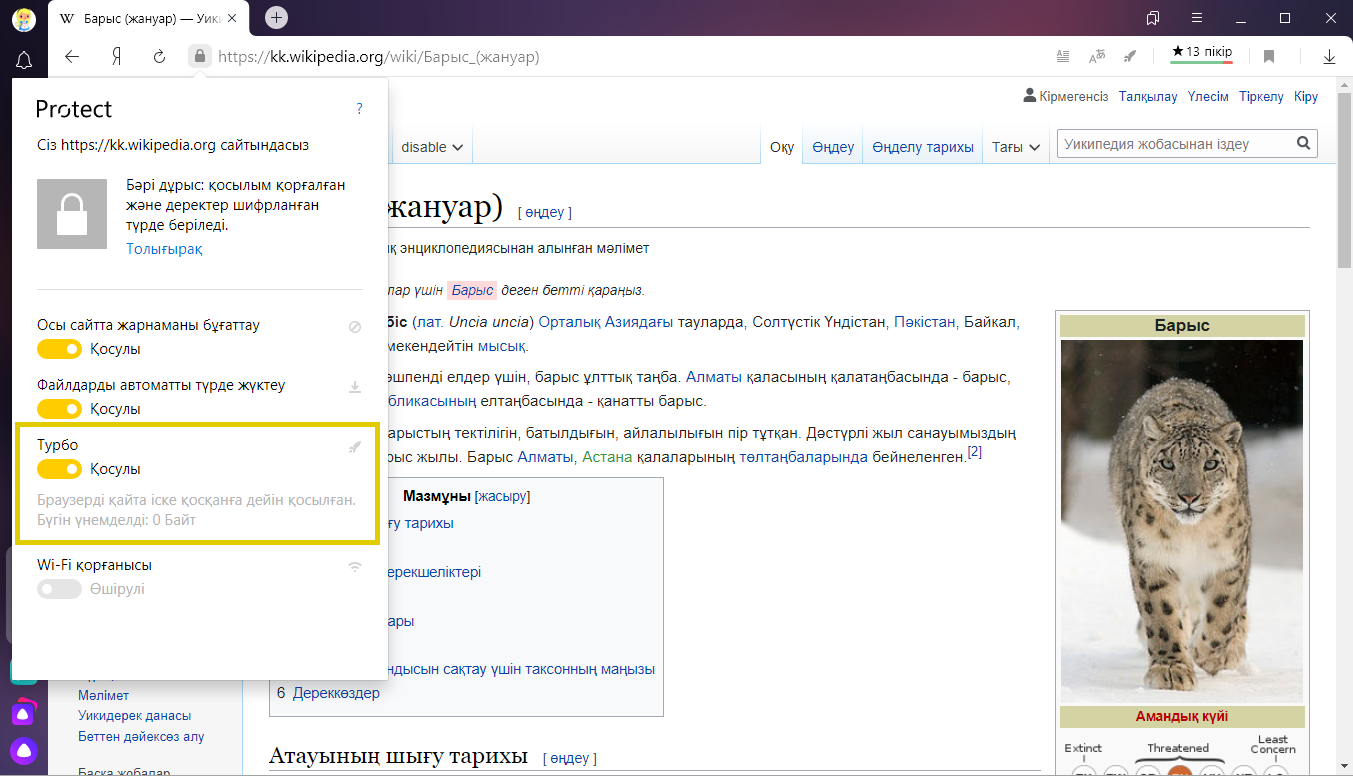The width and height of the screenshot is (1353, 776).
Task: Click the Wi-Fi icon beside Wi-Fi қорғанысы
Action: coord(355,567)
